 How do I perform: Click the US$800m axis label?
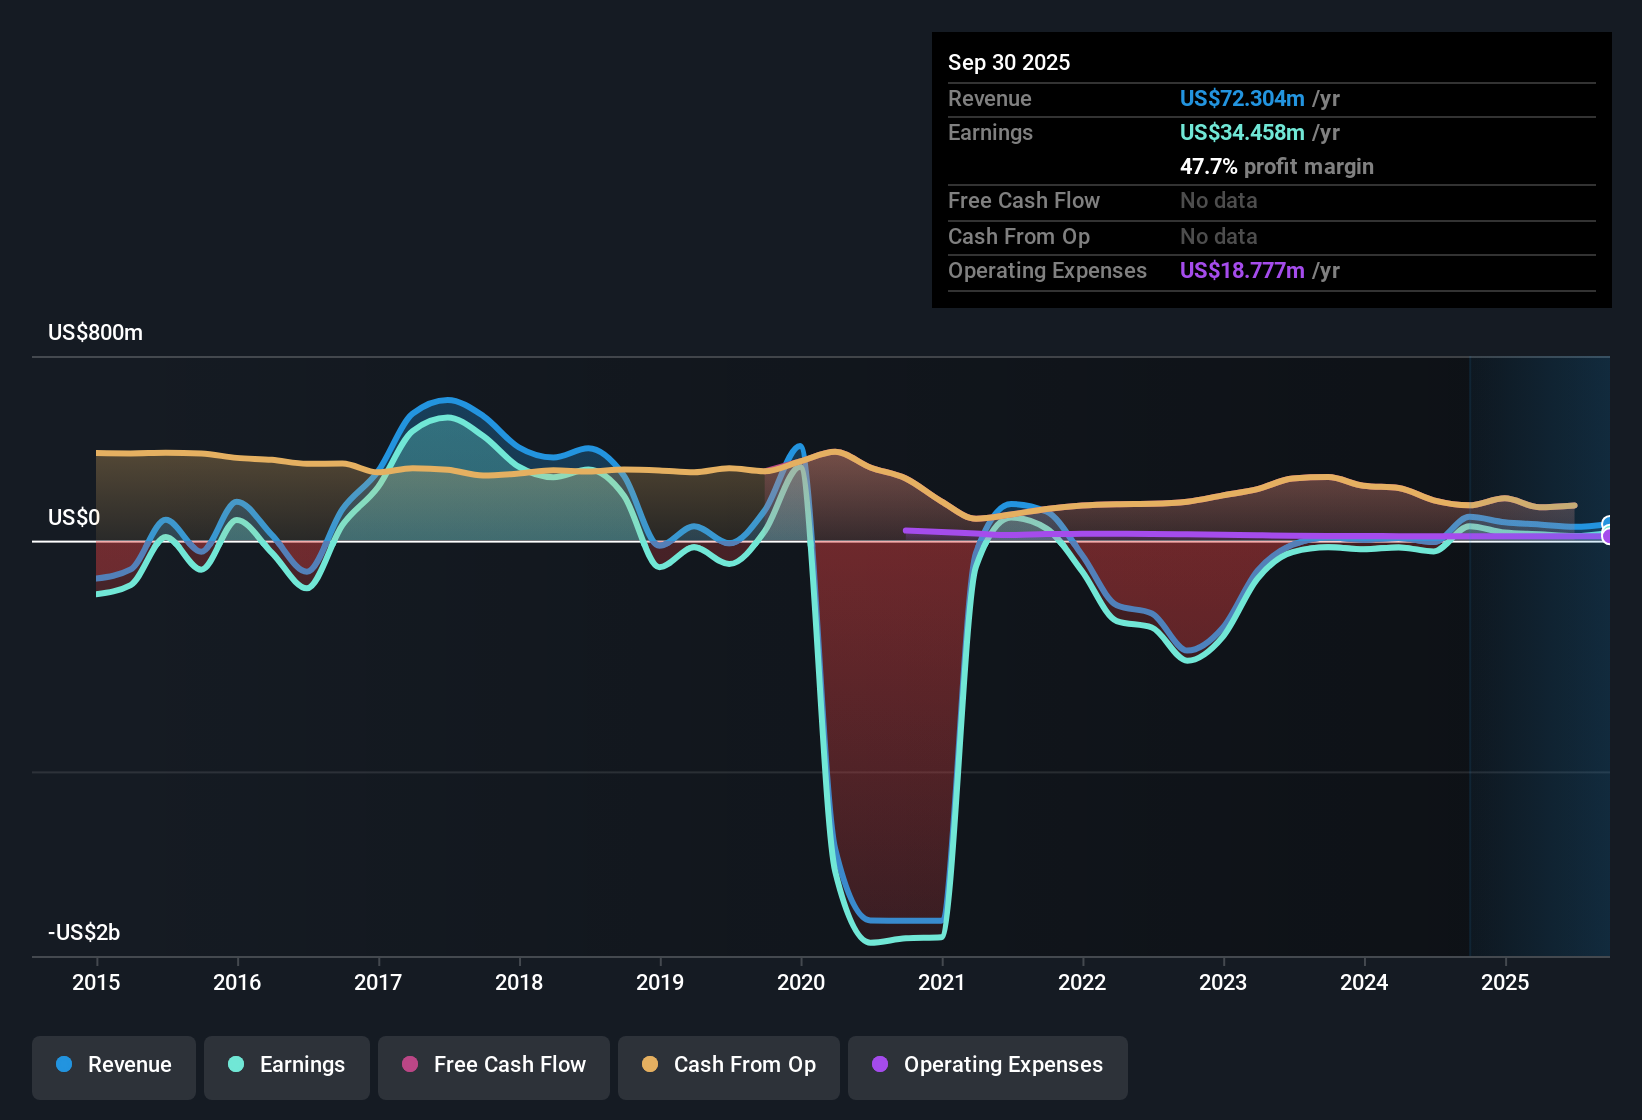[95, 332]
